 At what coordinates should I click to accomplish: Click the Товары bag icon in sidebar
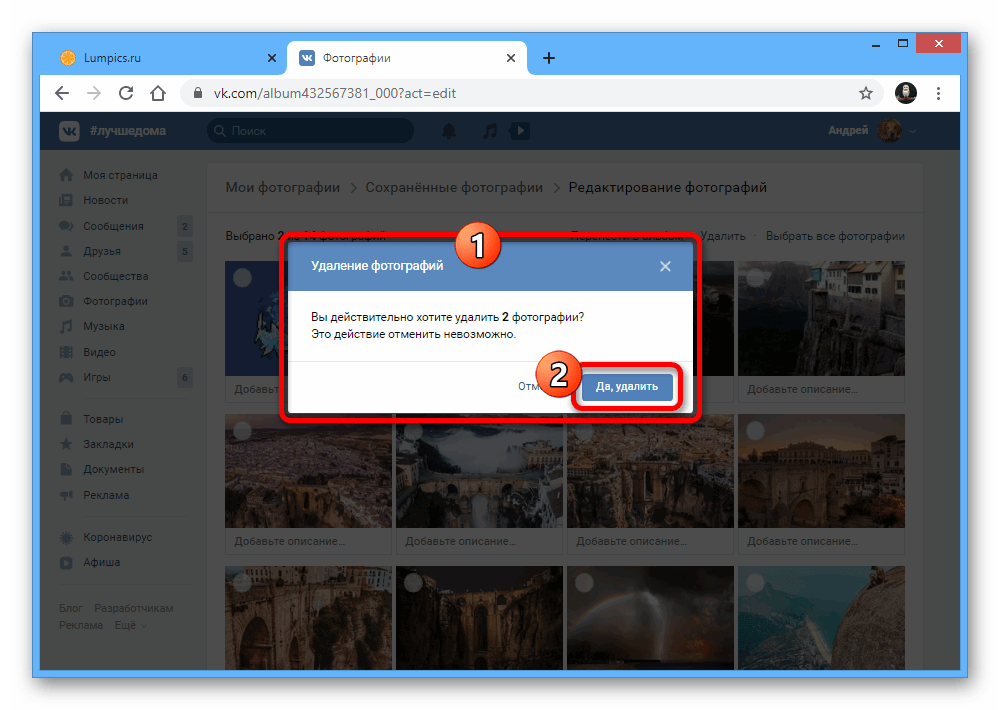coord(66,418)
